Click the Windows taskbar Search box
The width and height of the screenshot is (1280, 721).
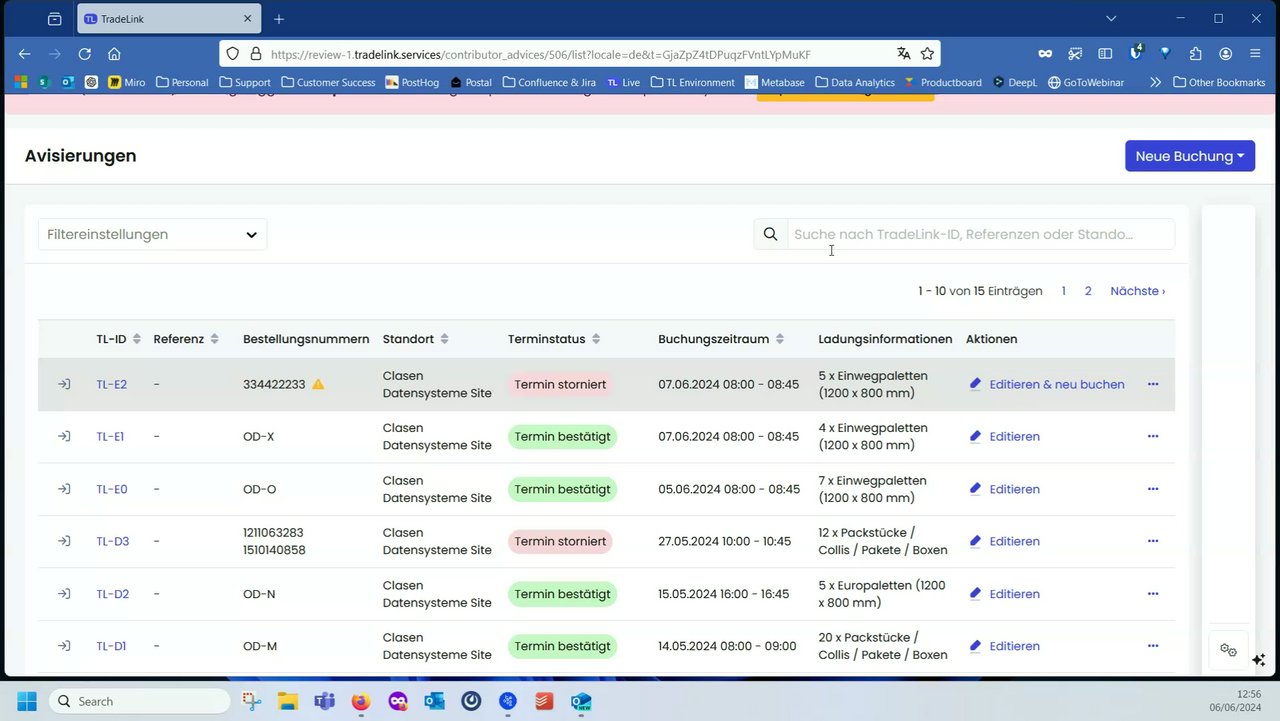tap(139, 701)
